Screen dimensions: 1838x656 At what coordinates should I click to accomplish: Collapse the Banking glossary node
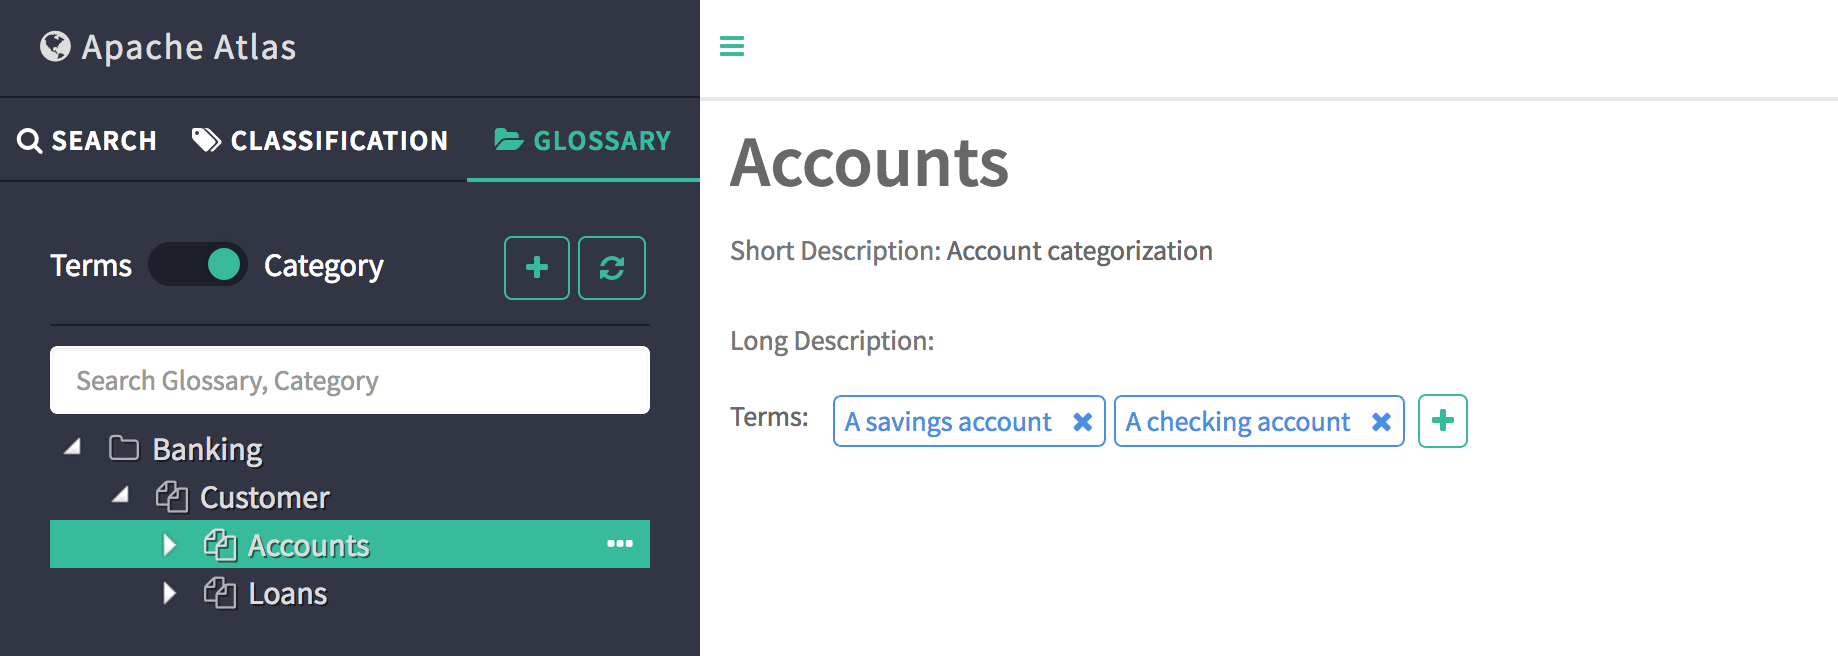click(x=73, y=448)
